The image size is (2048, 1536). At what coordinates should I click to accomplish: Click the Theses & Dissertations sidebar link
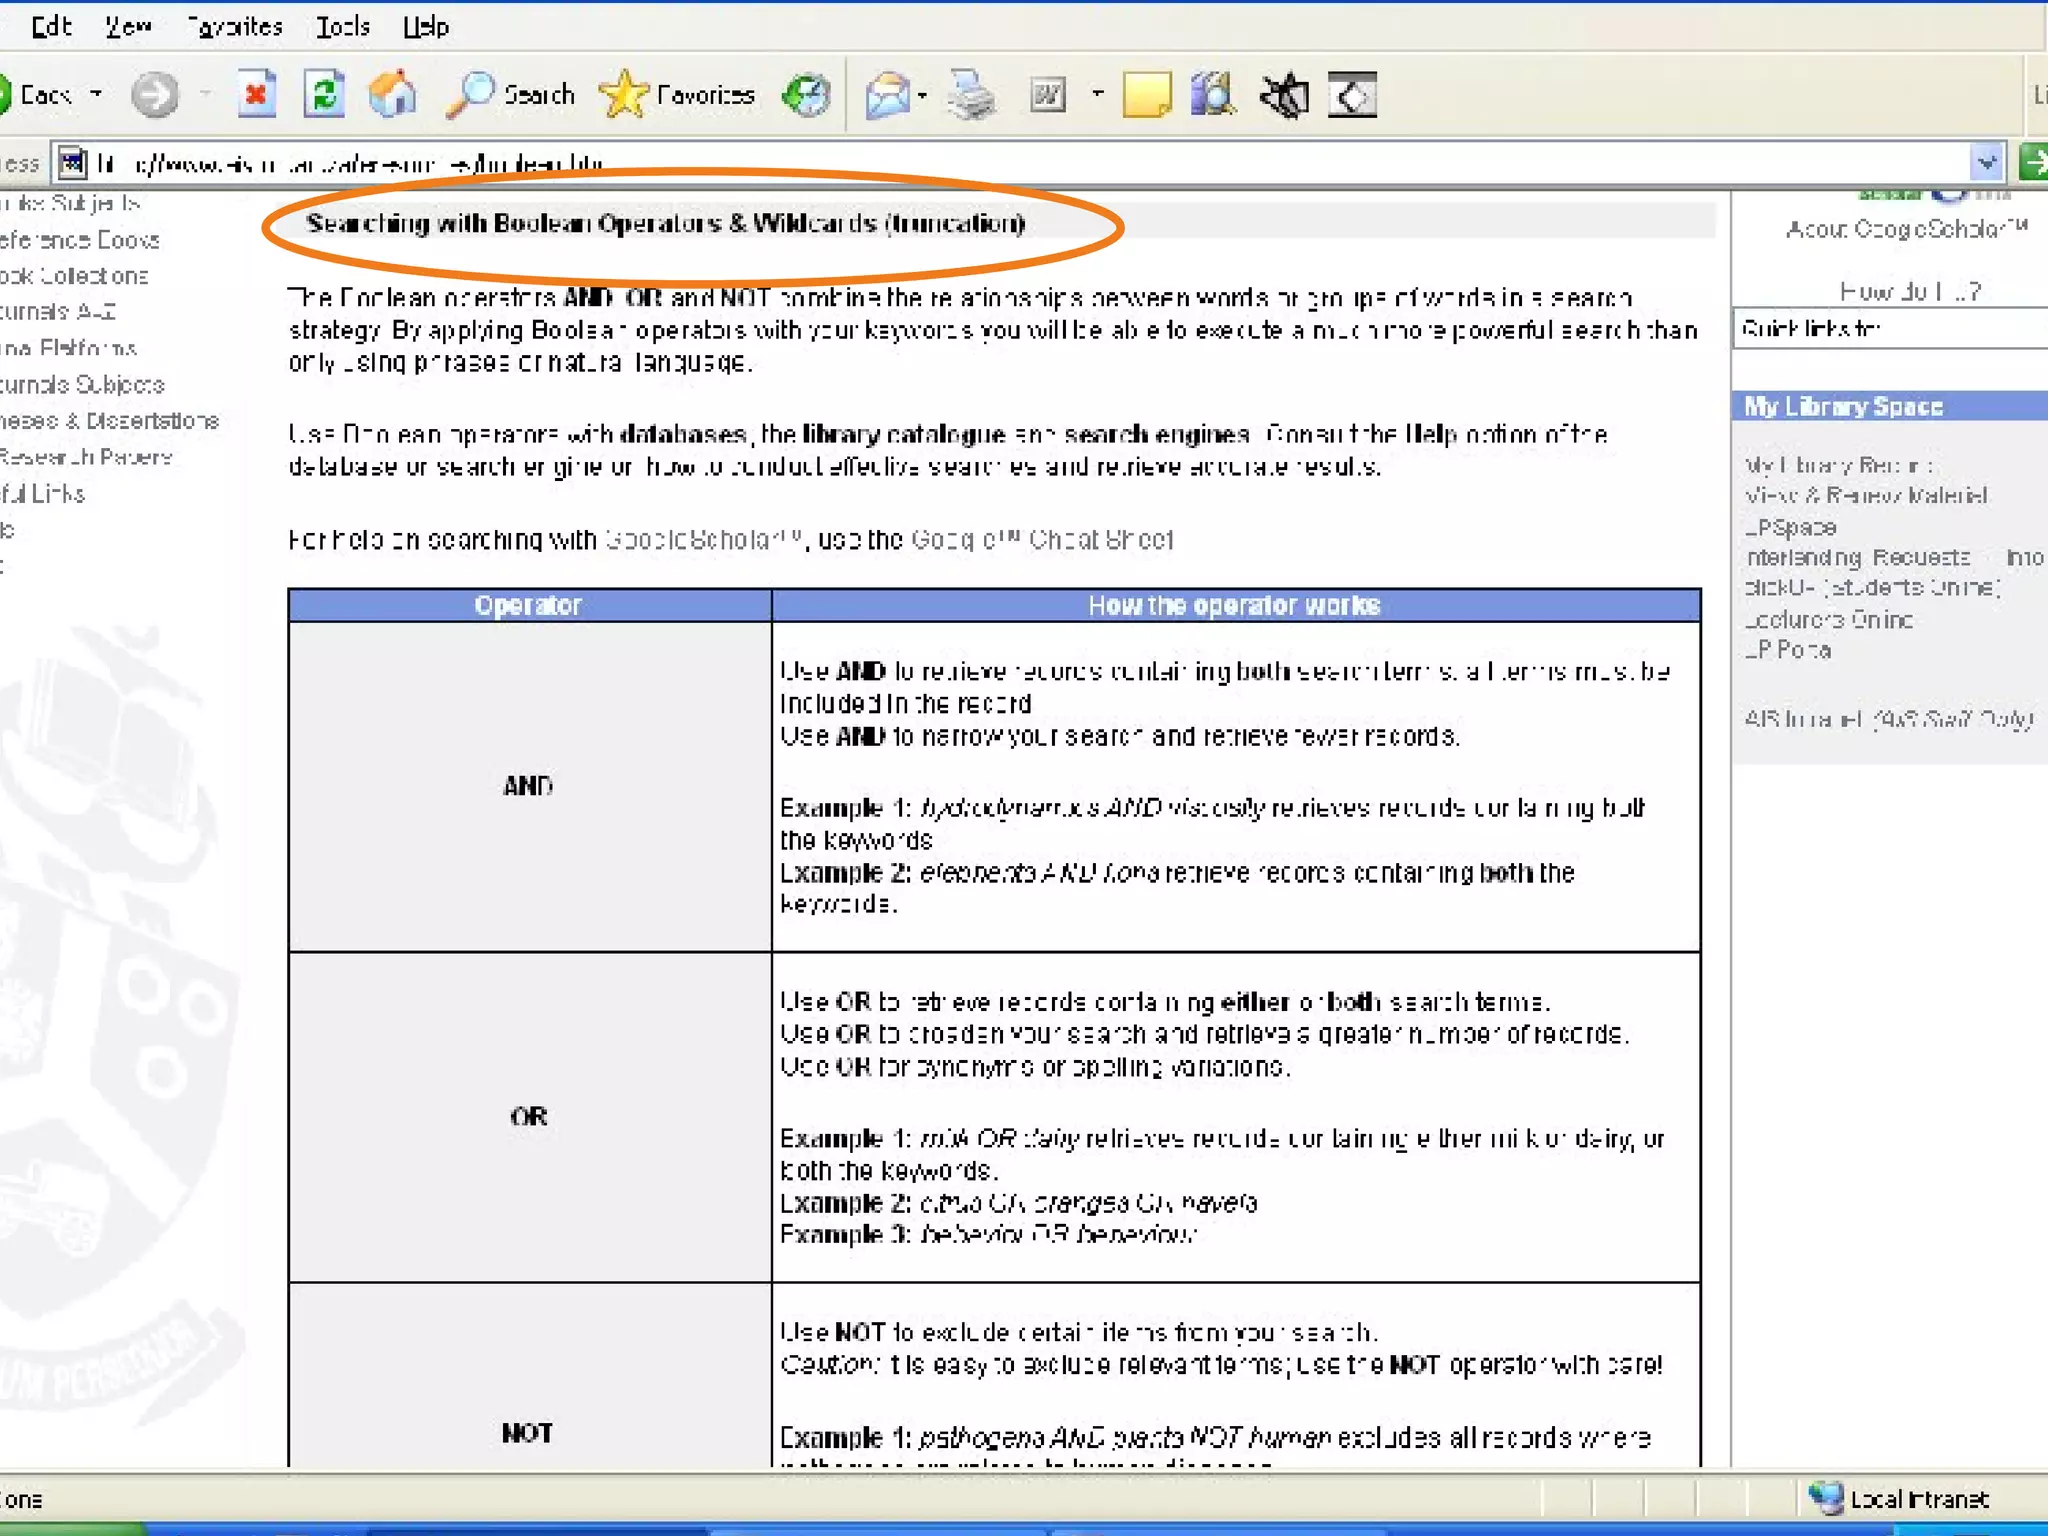coord(108,421)
